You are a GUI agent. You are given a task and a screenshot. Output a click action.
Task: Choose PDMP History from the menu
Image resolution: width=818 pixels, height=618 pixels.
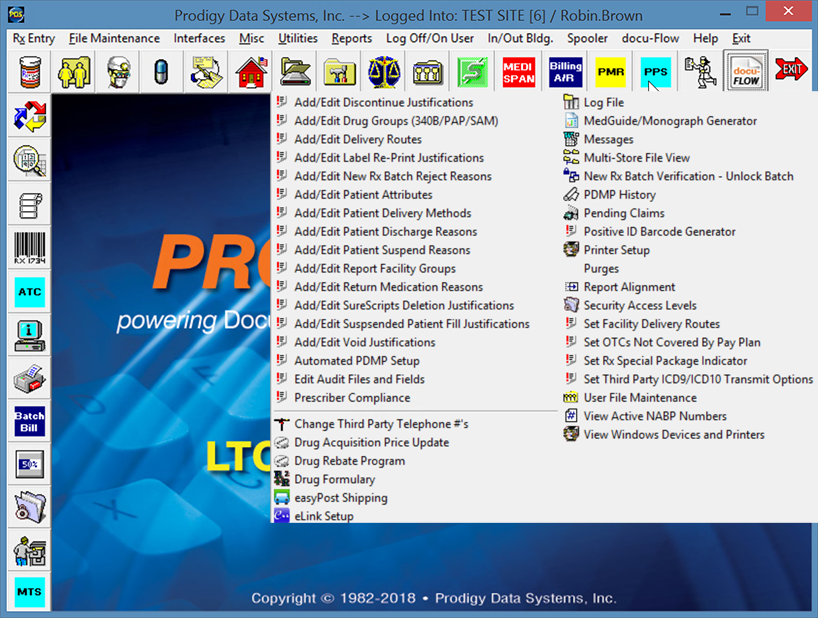(619, 195)
